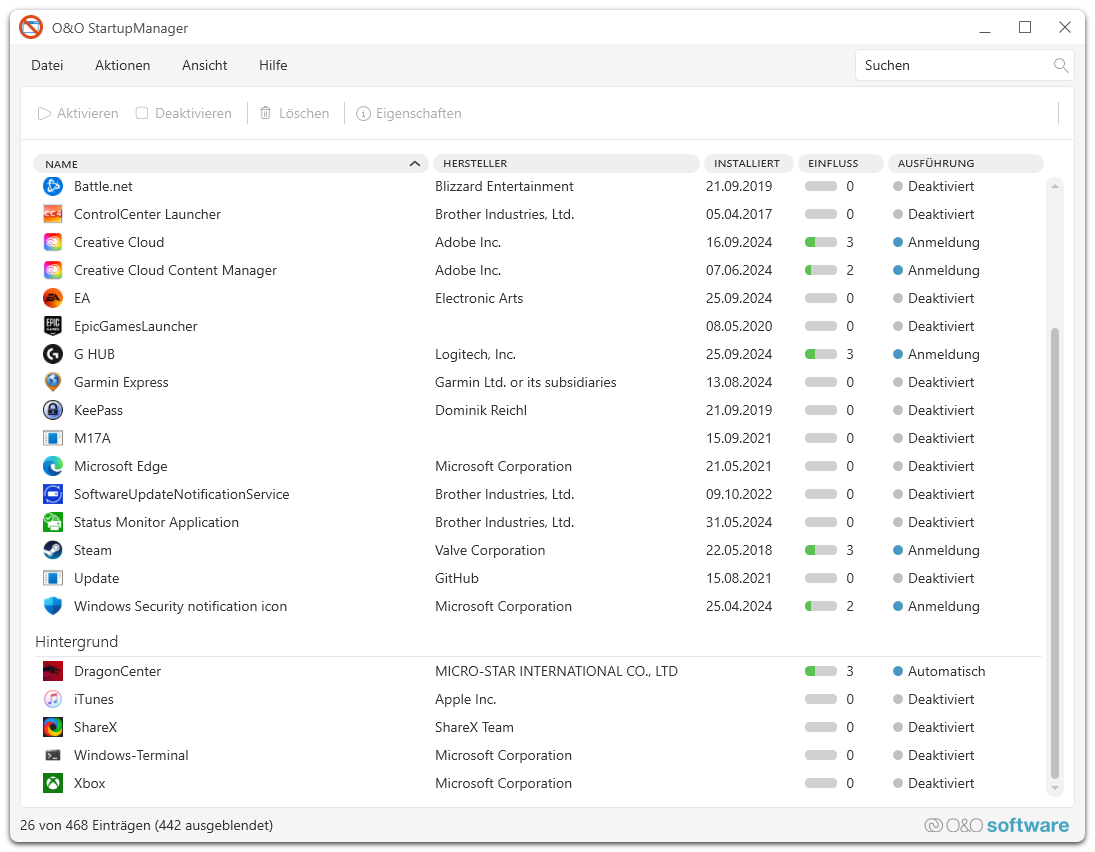Sort by the HERSTELLER column header

tap(566, 163)
